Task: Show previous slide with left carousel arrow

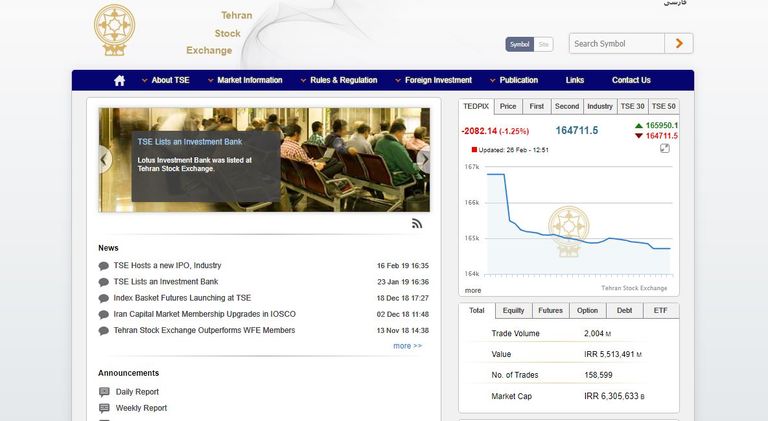Action: (x=104, y=160)
